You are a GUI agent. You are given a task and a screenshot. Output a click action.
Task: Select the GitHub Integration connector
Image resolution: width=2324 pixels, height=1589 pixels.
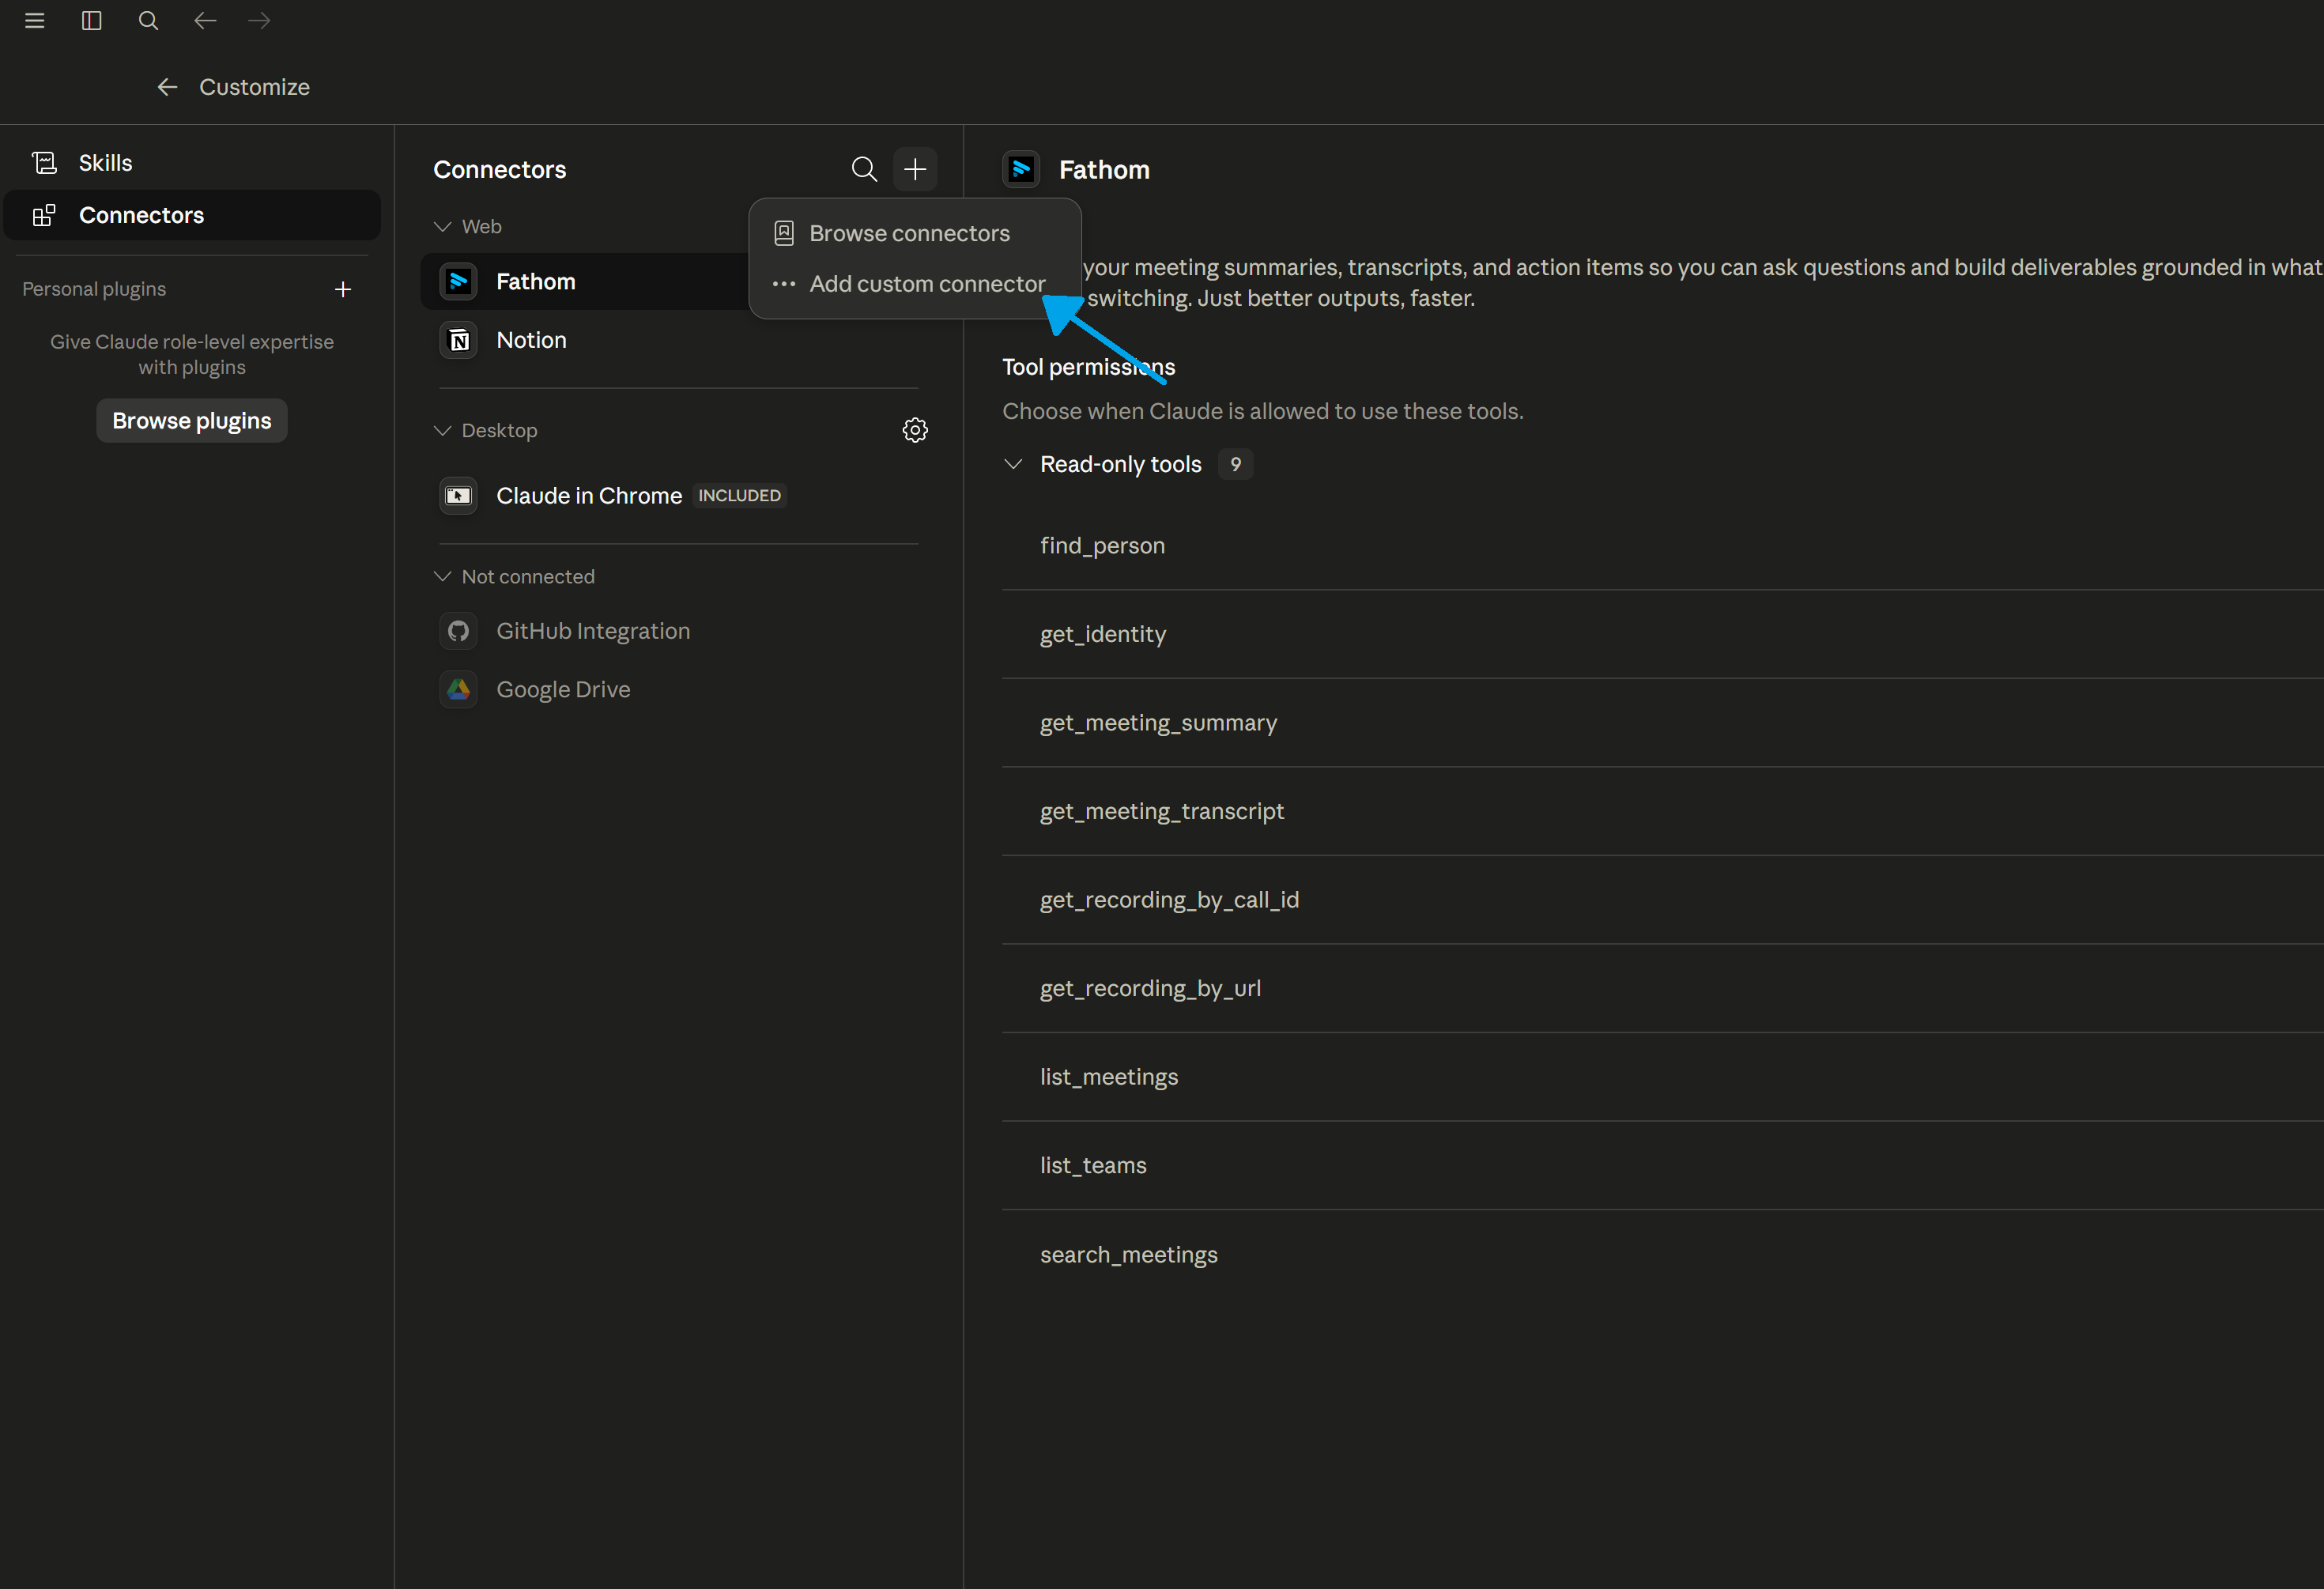[x=678, y=631]
